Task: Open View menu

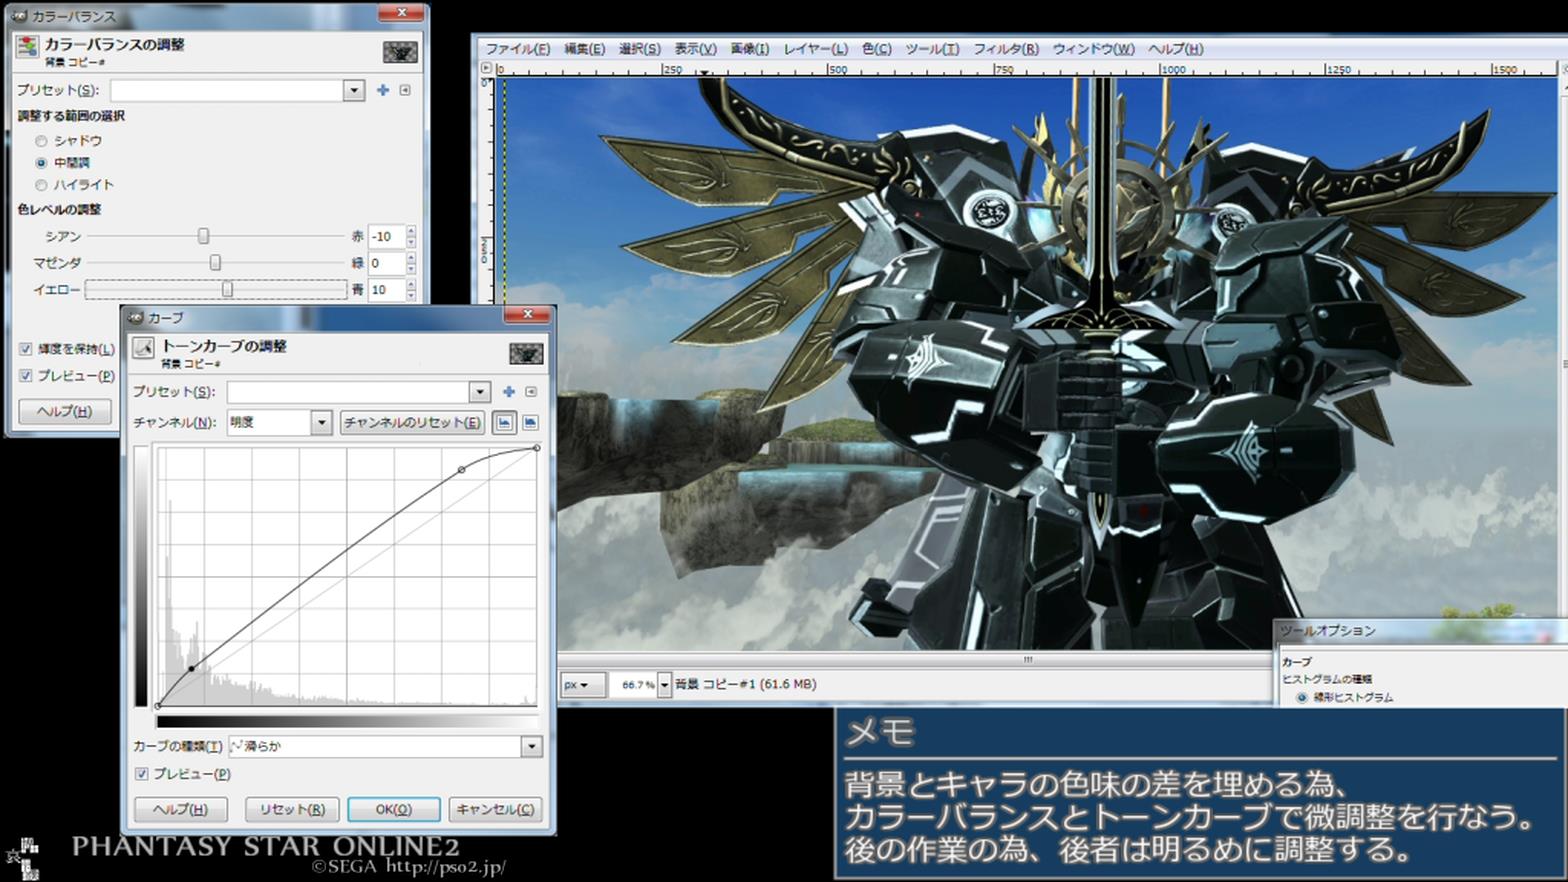Action: click(x=694, y=48)
